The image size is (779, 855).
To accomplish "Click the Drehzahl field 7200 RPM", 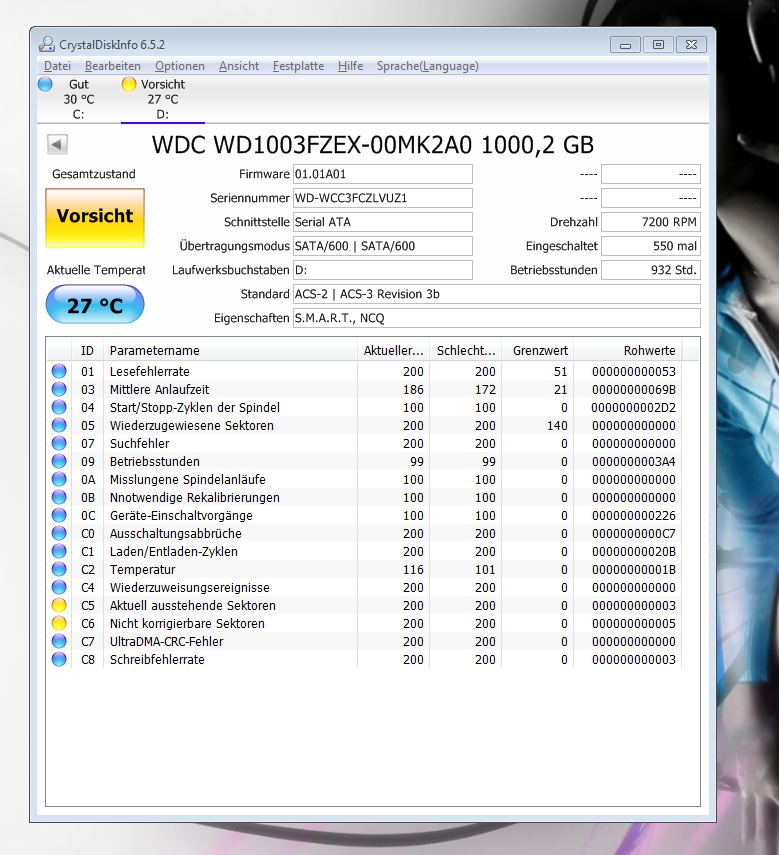I will 651,222.
